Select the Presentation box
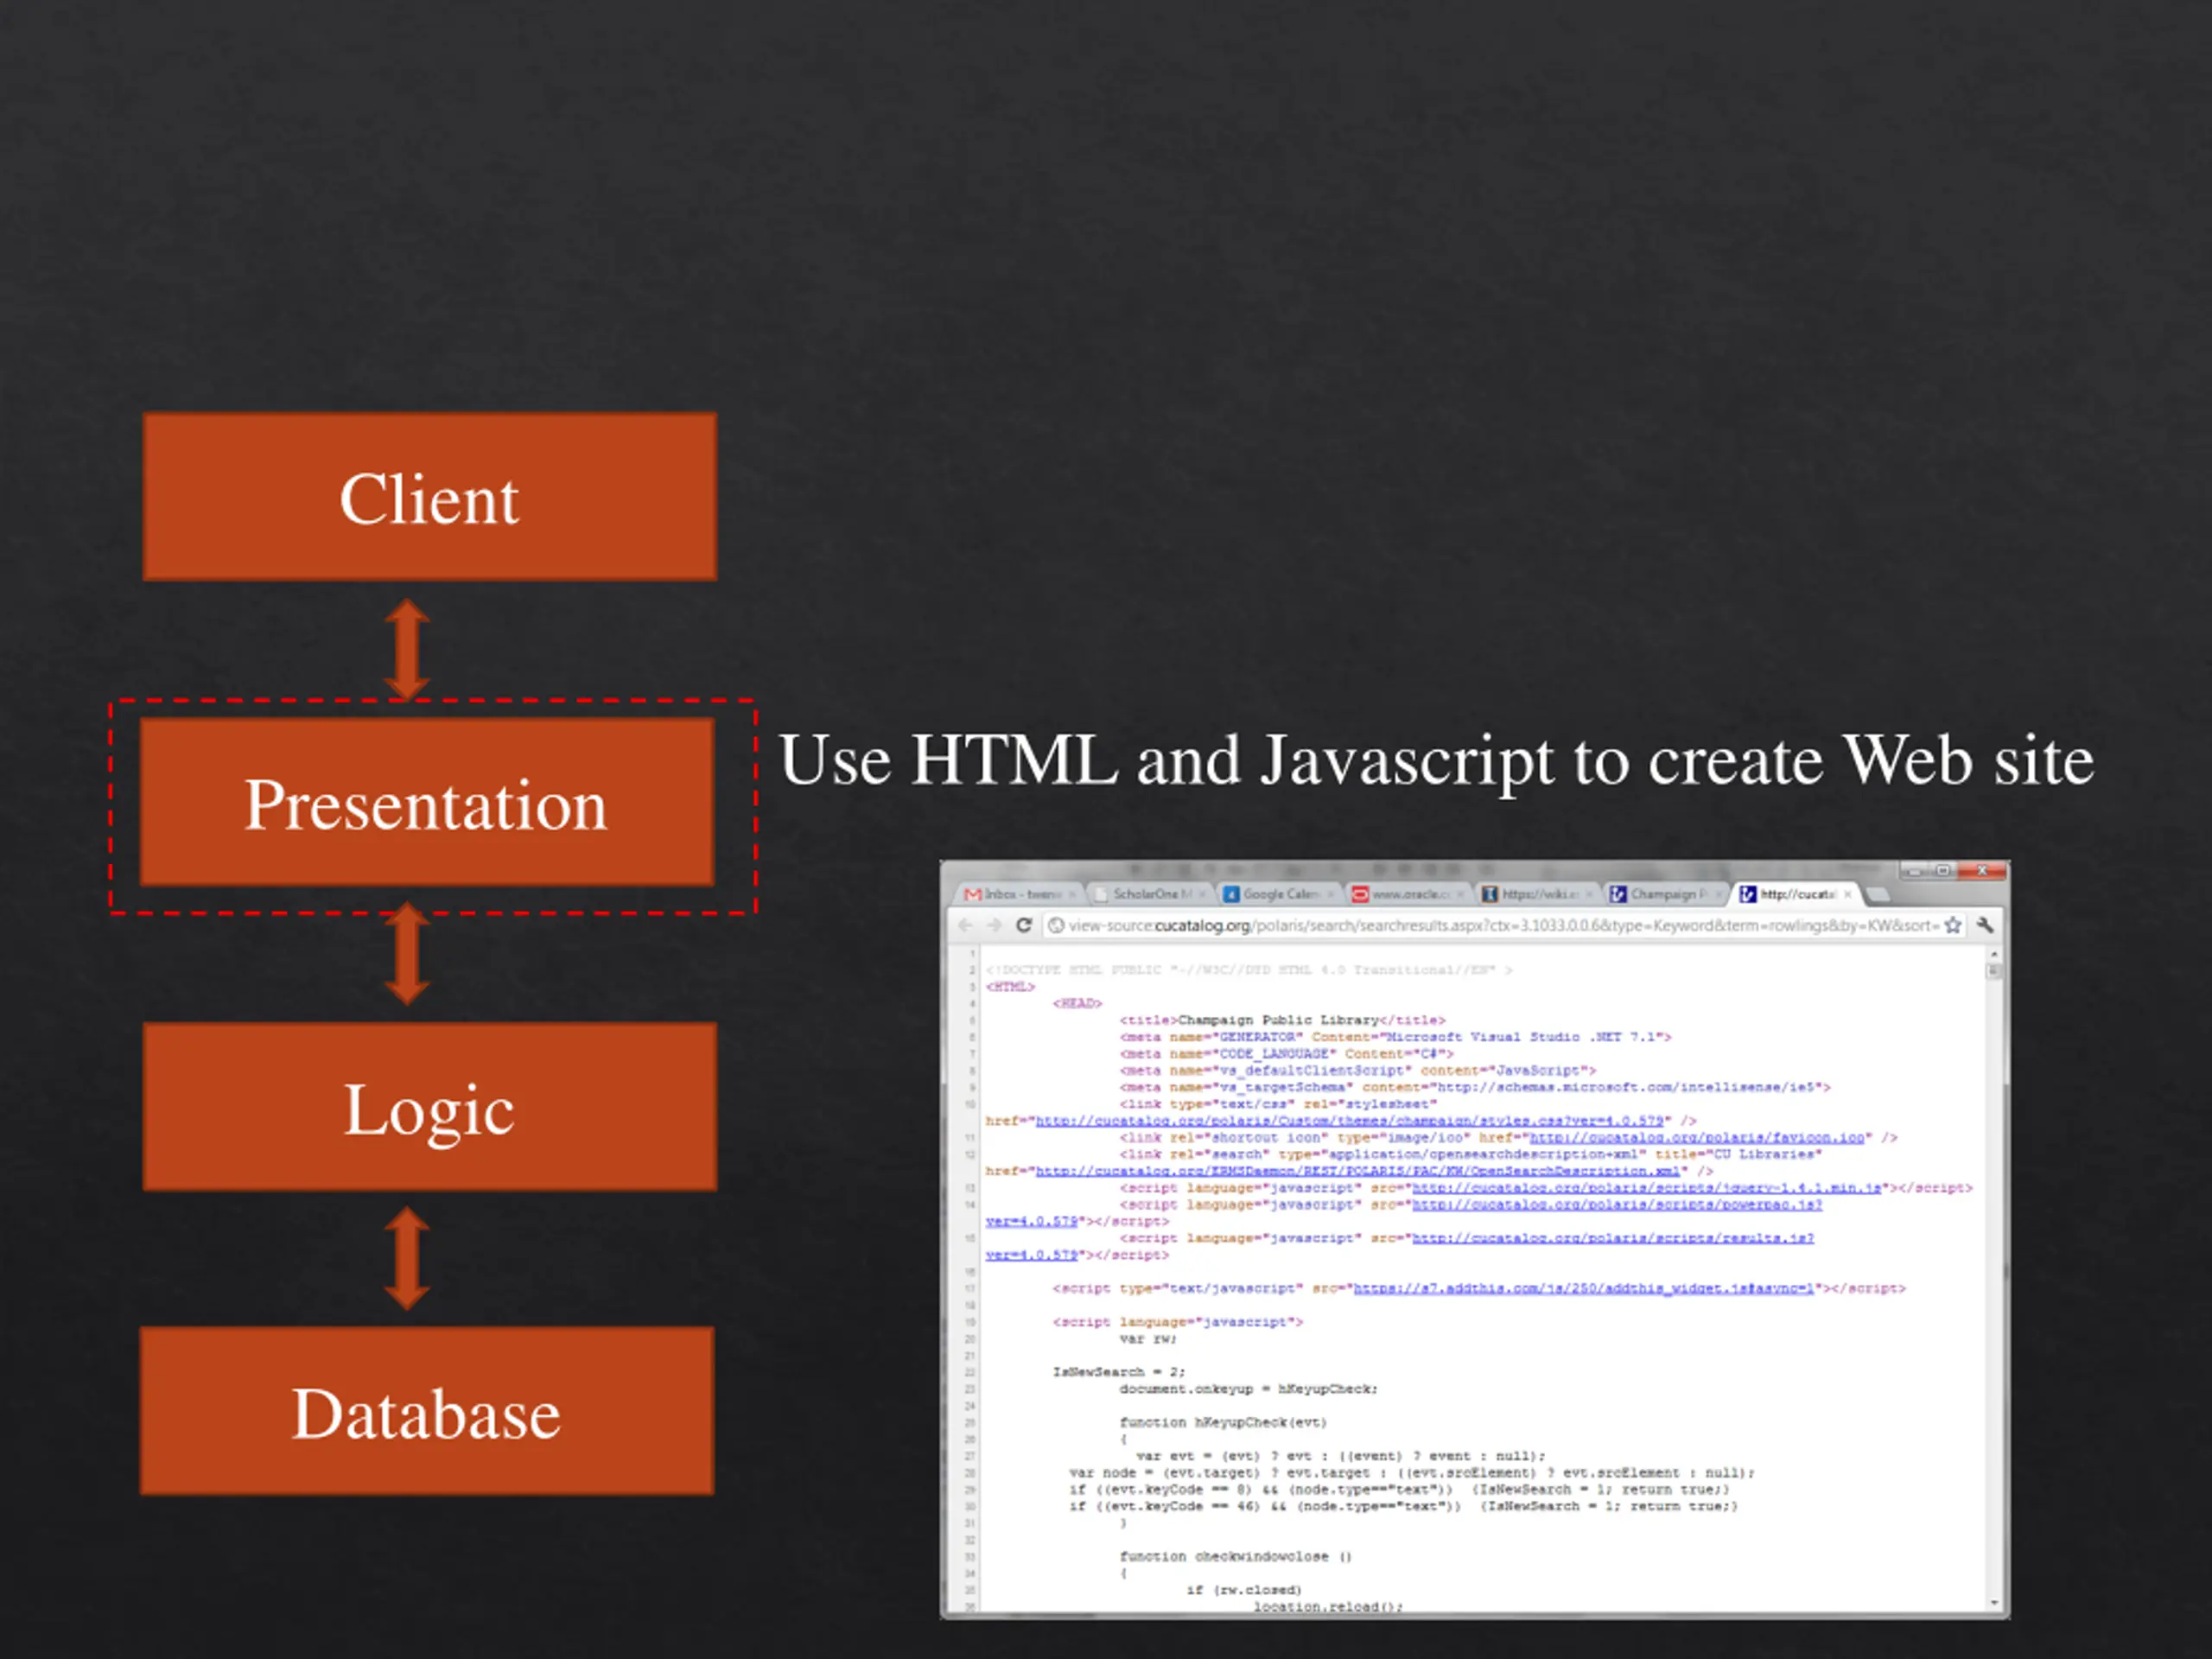The width and height of the screenshot is (2212, 1659). (427, 802)
